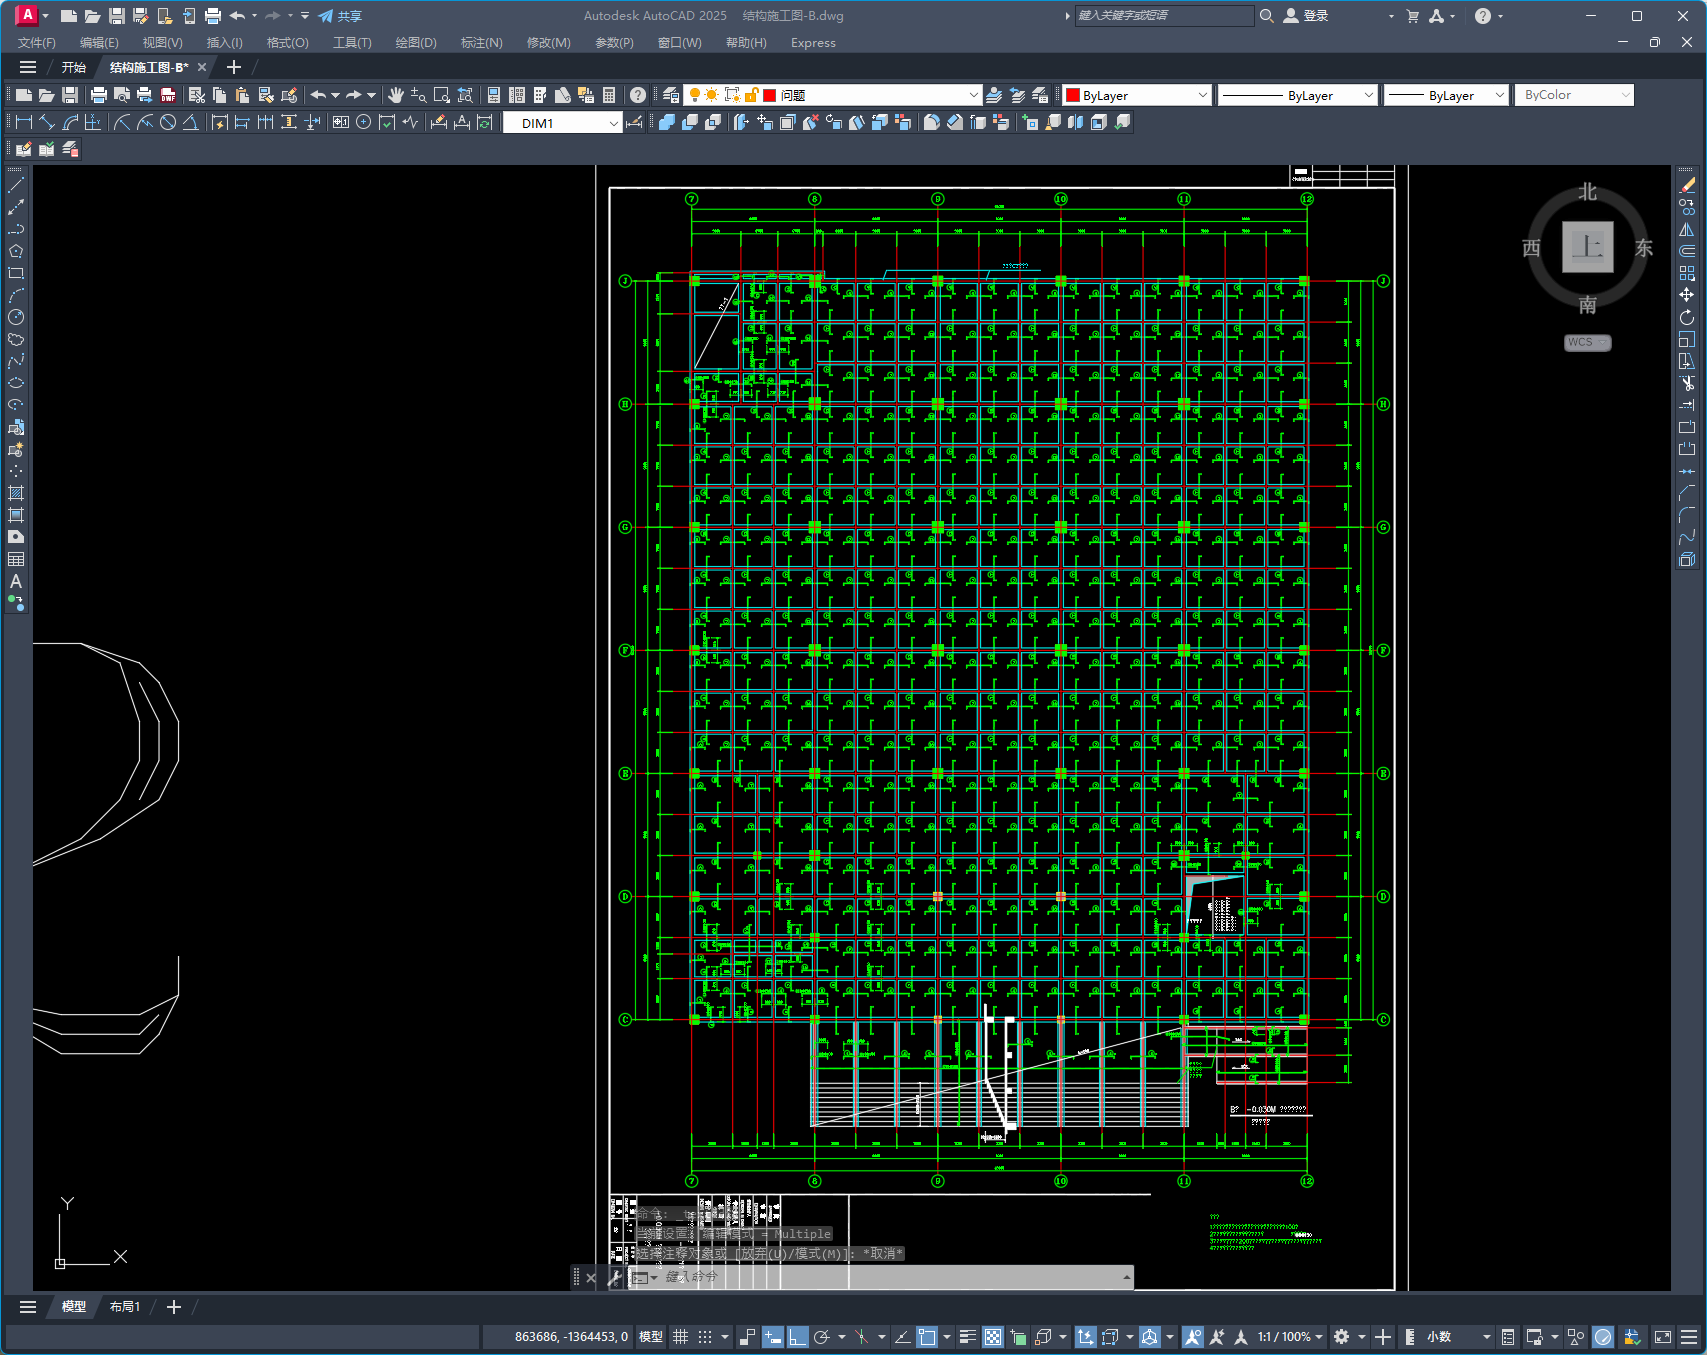Switch to the 开始 tab
This screenshot has height=1355, width=1707.
click(73, 67)
